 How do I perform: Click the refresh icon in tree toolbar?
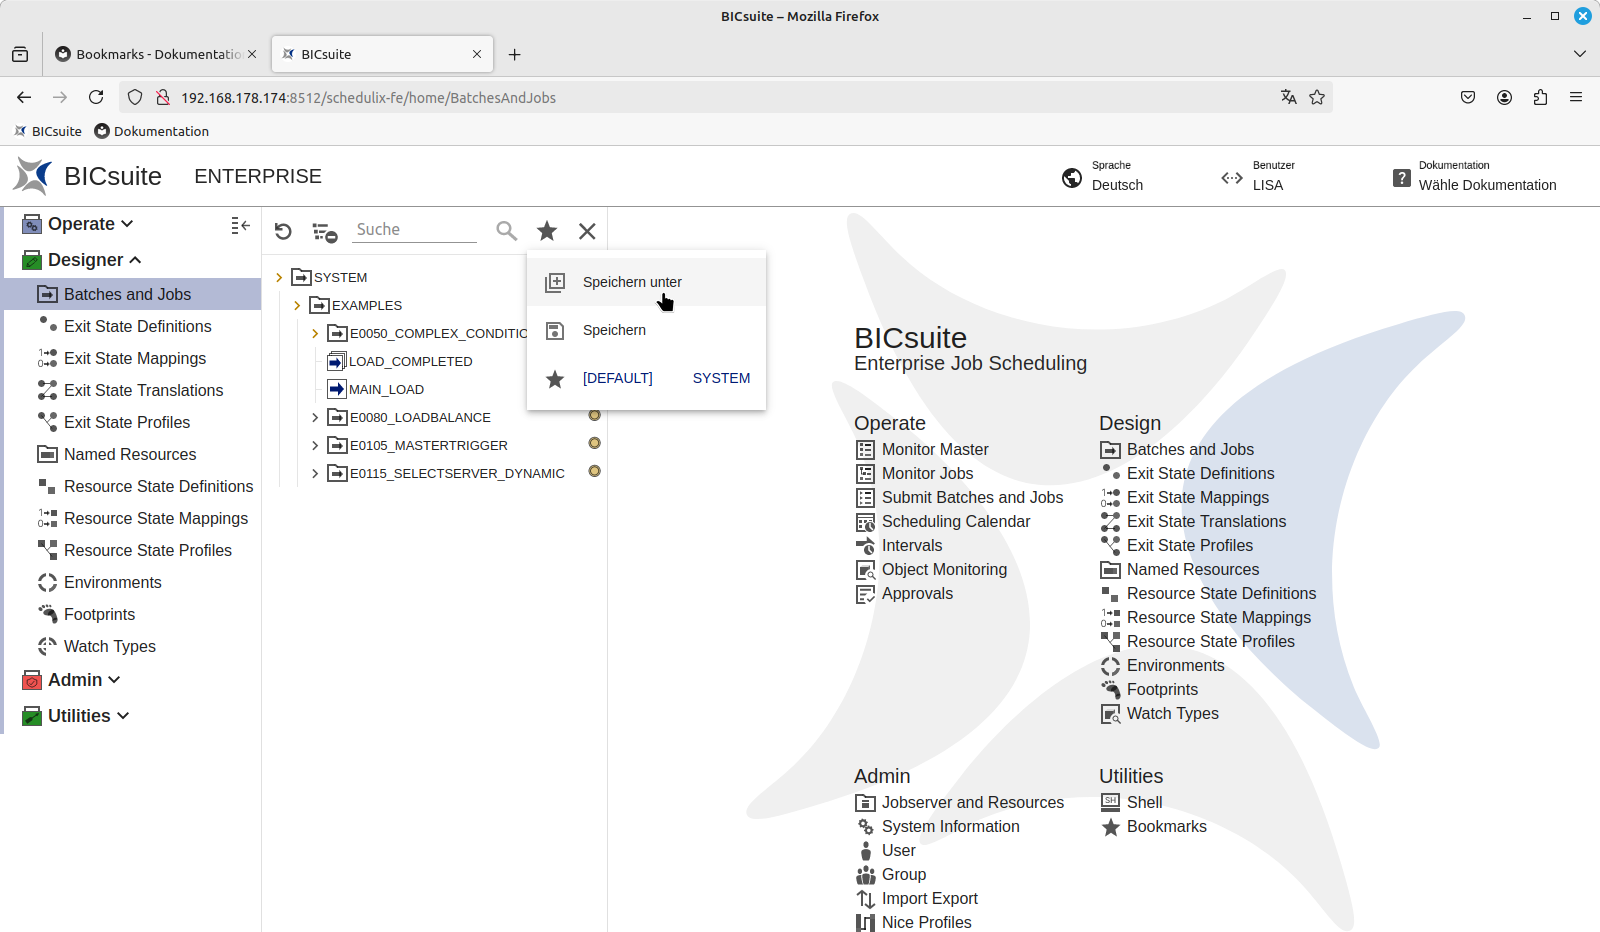(283, 231)
